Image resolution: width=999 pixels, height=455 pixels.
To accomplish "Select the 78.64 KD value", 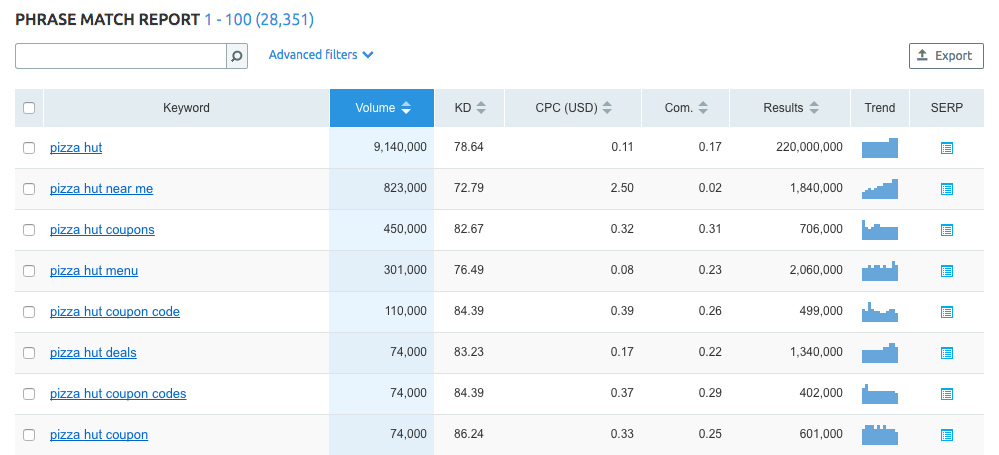I will pyautogui.click(x=469, y=147).
